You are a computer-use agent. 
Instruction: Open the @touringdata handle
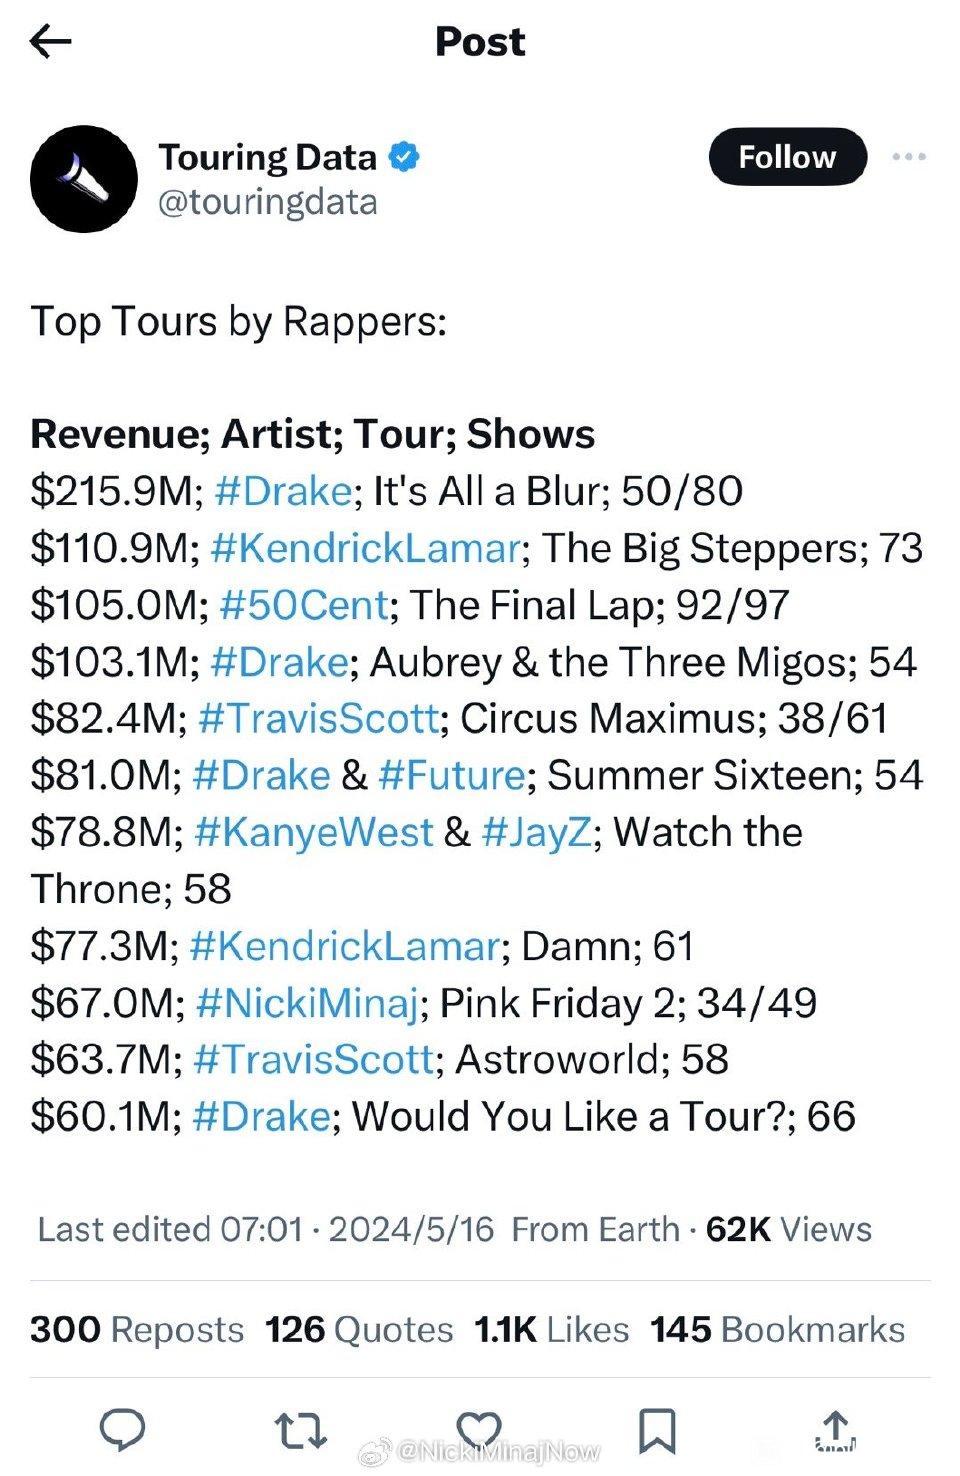268,202
